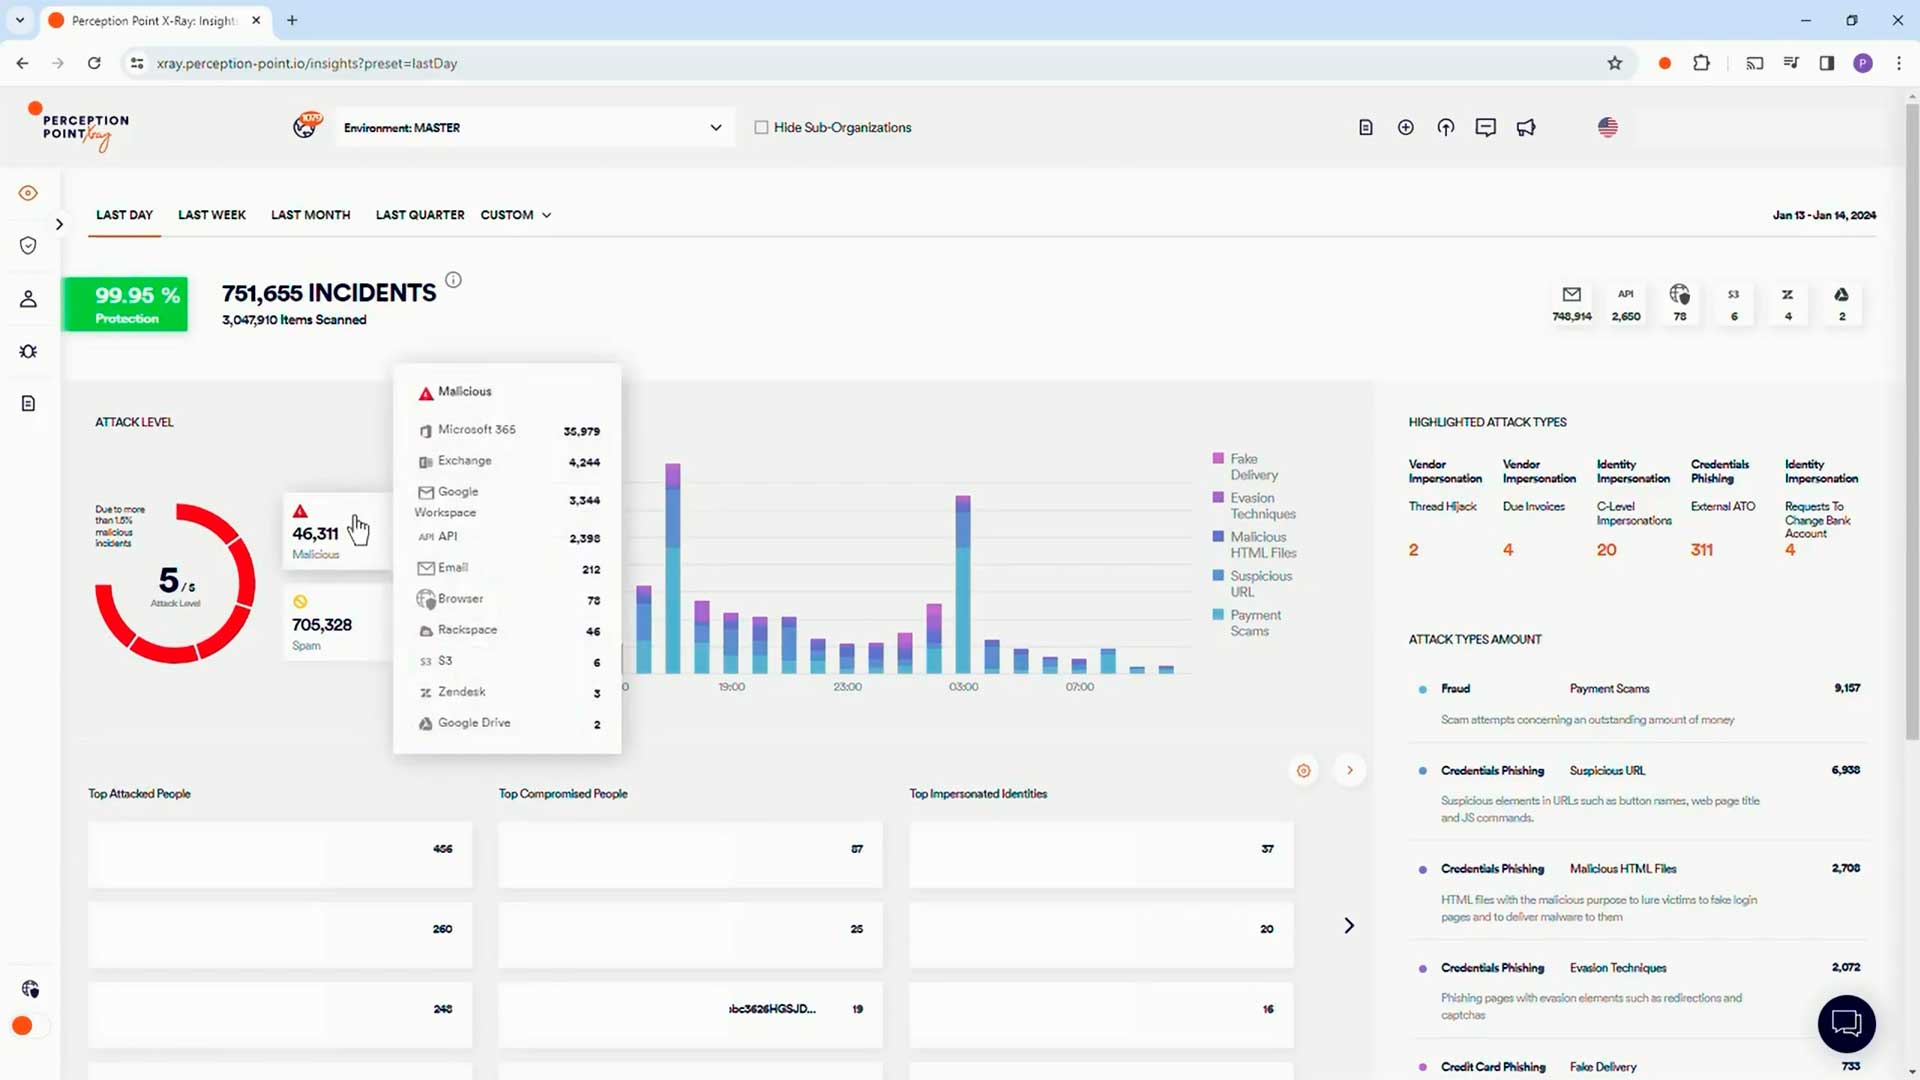
Task: Click the next arrow circle below the chart
Action: click(1350, 771)
